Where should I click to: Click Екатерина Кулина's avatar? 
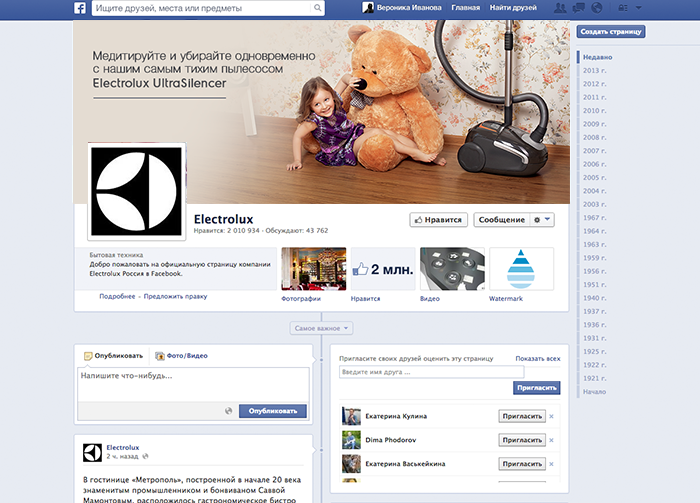pos(351,416)
